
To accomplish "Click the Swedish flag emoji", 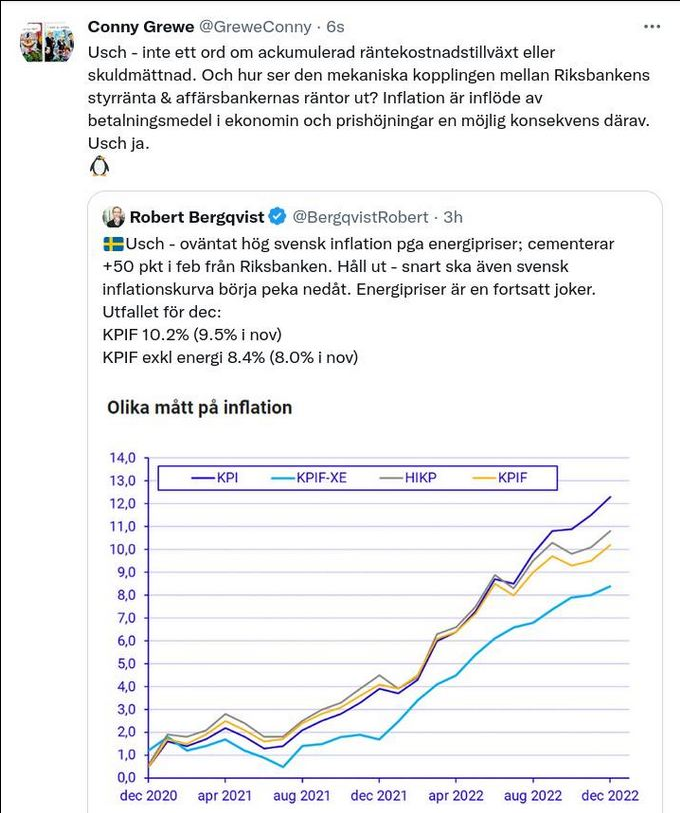I will (x=113, y=244).
